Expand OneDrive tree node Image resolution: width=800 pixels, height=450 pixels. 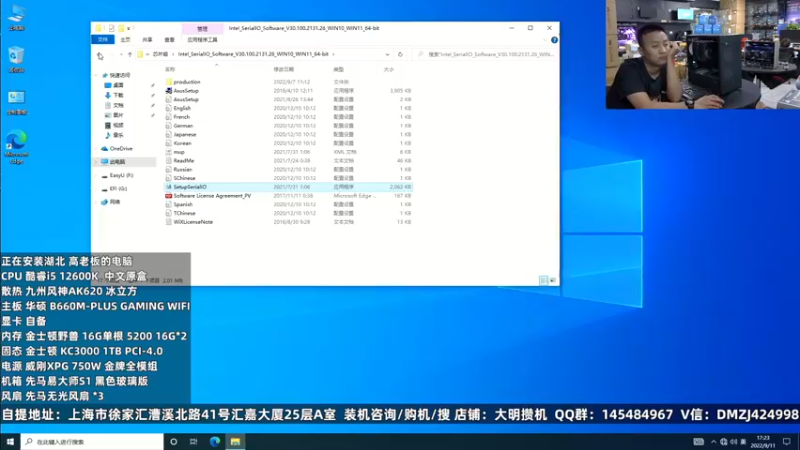coord(96,148)
